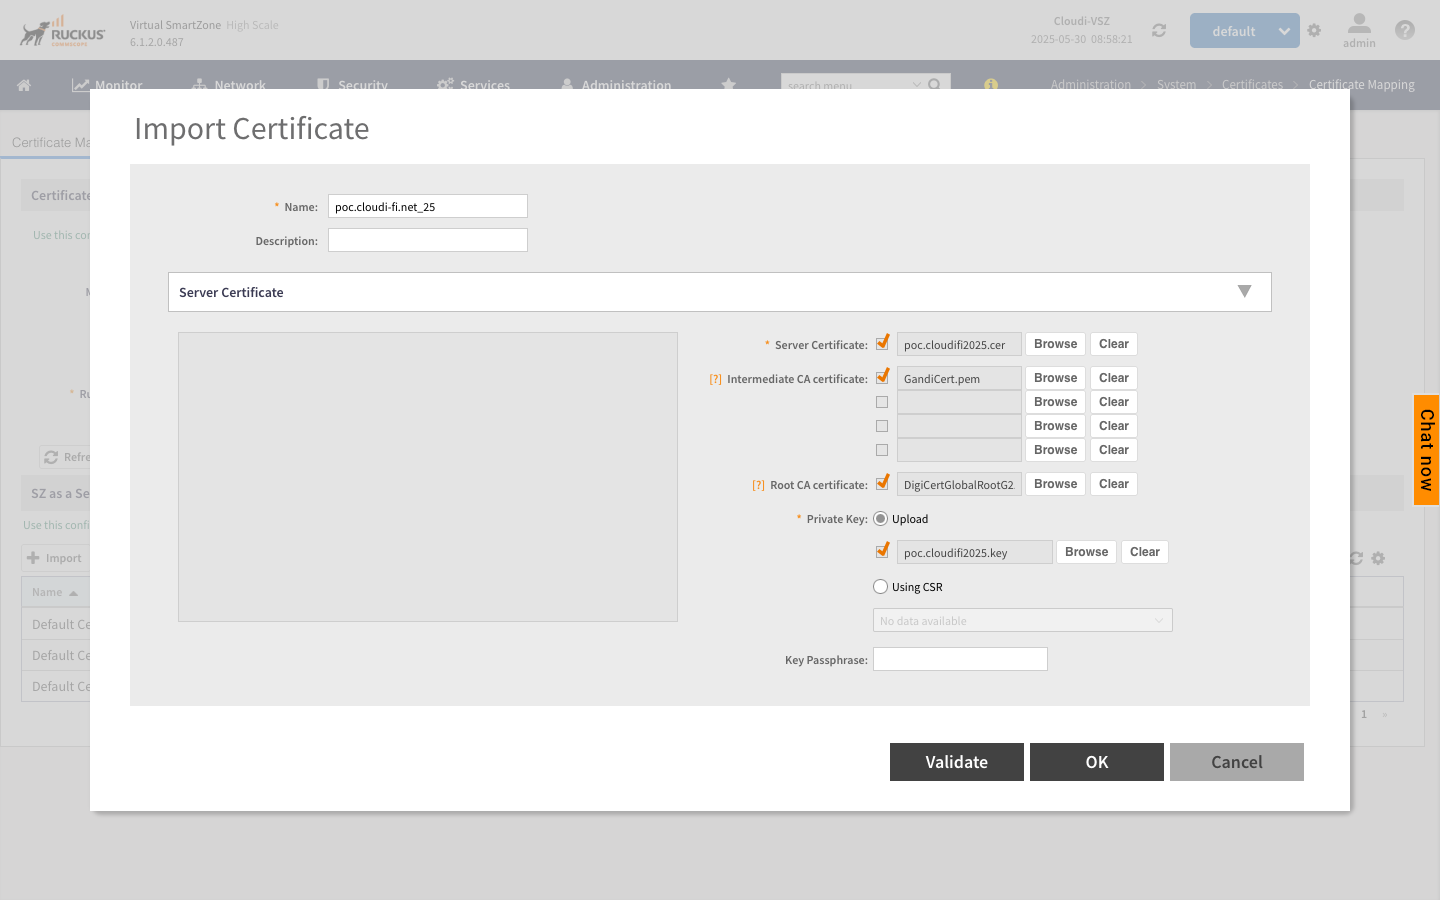This screenshot has width=1440, height=900.
Task: Click the Security shield icon
Action: [x=321, y=85]
